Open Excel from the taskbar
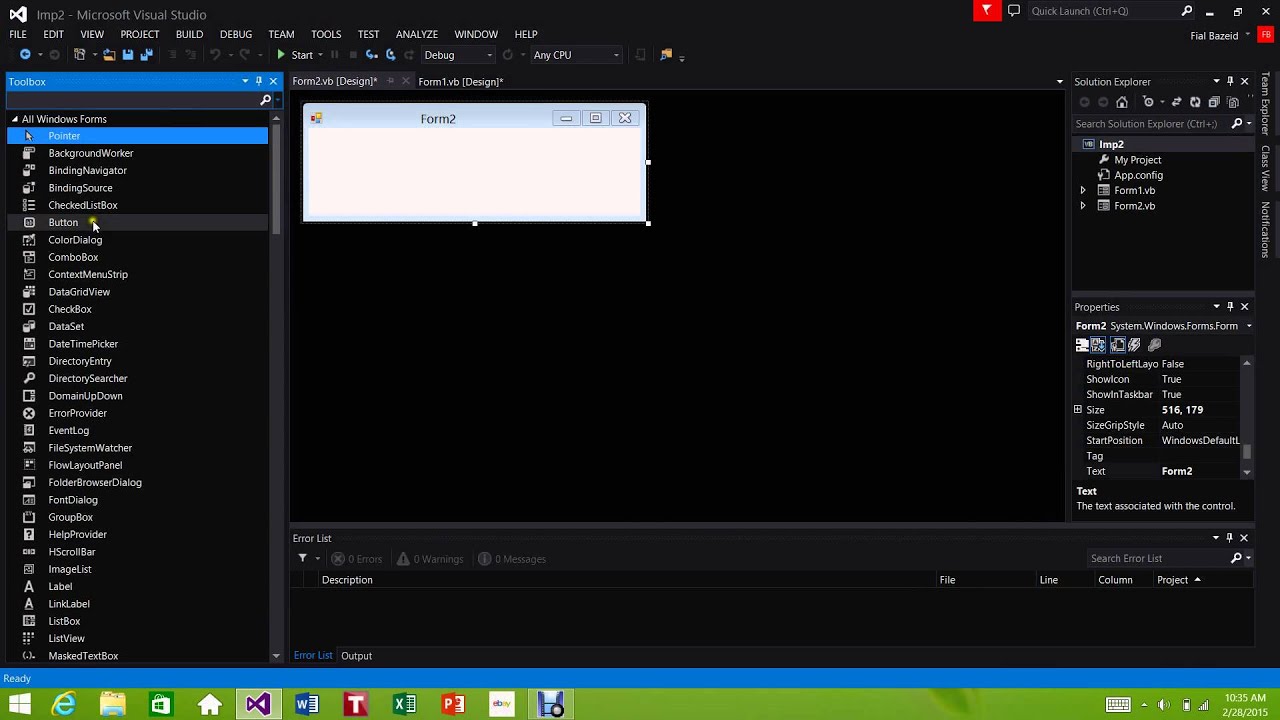Screen dimensions: 1280x720 click(x=404, y=704)
